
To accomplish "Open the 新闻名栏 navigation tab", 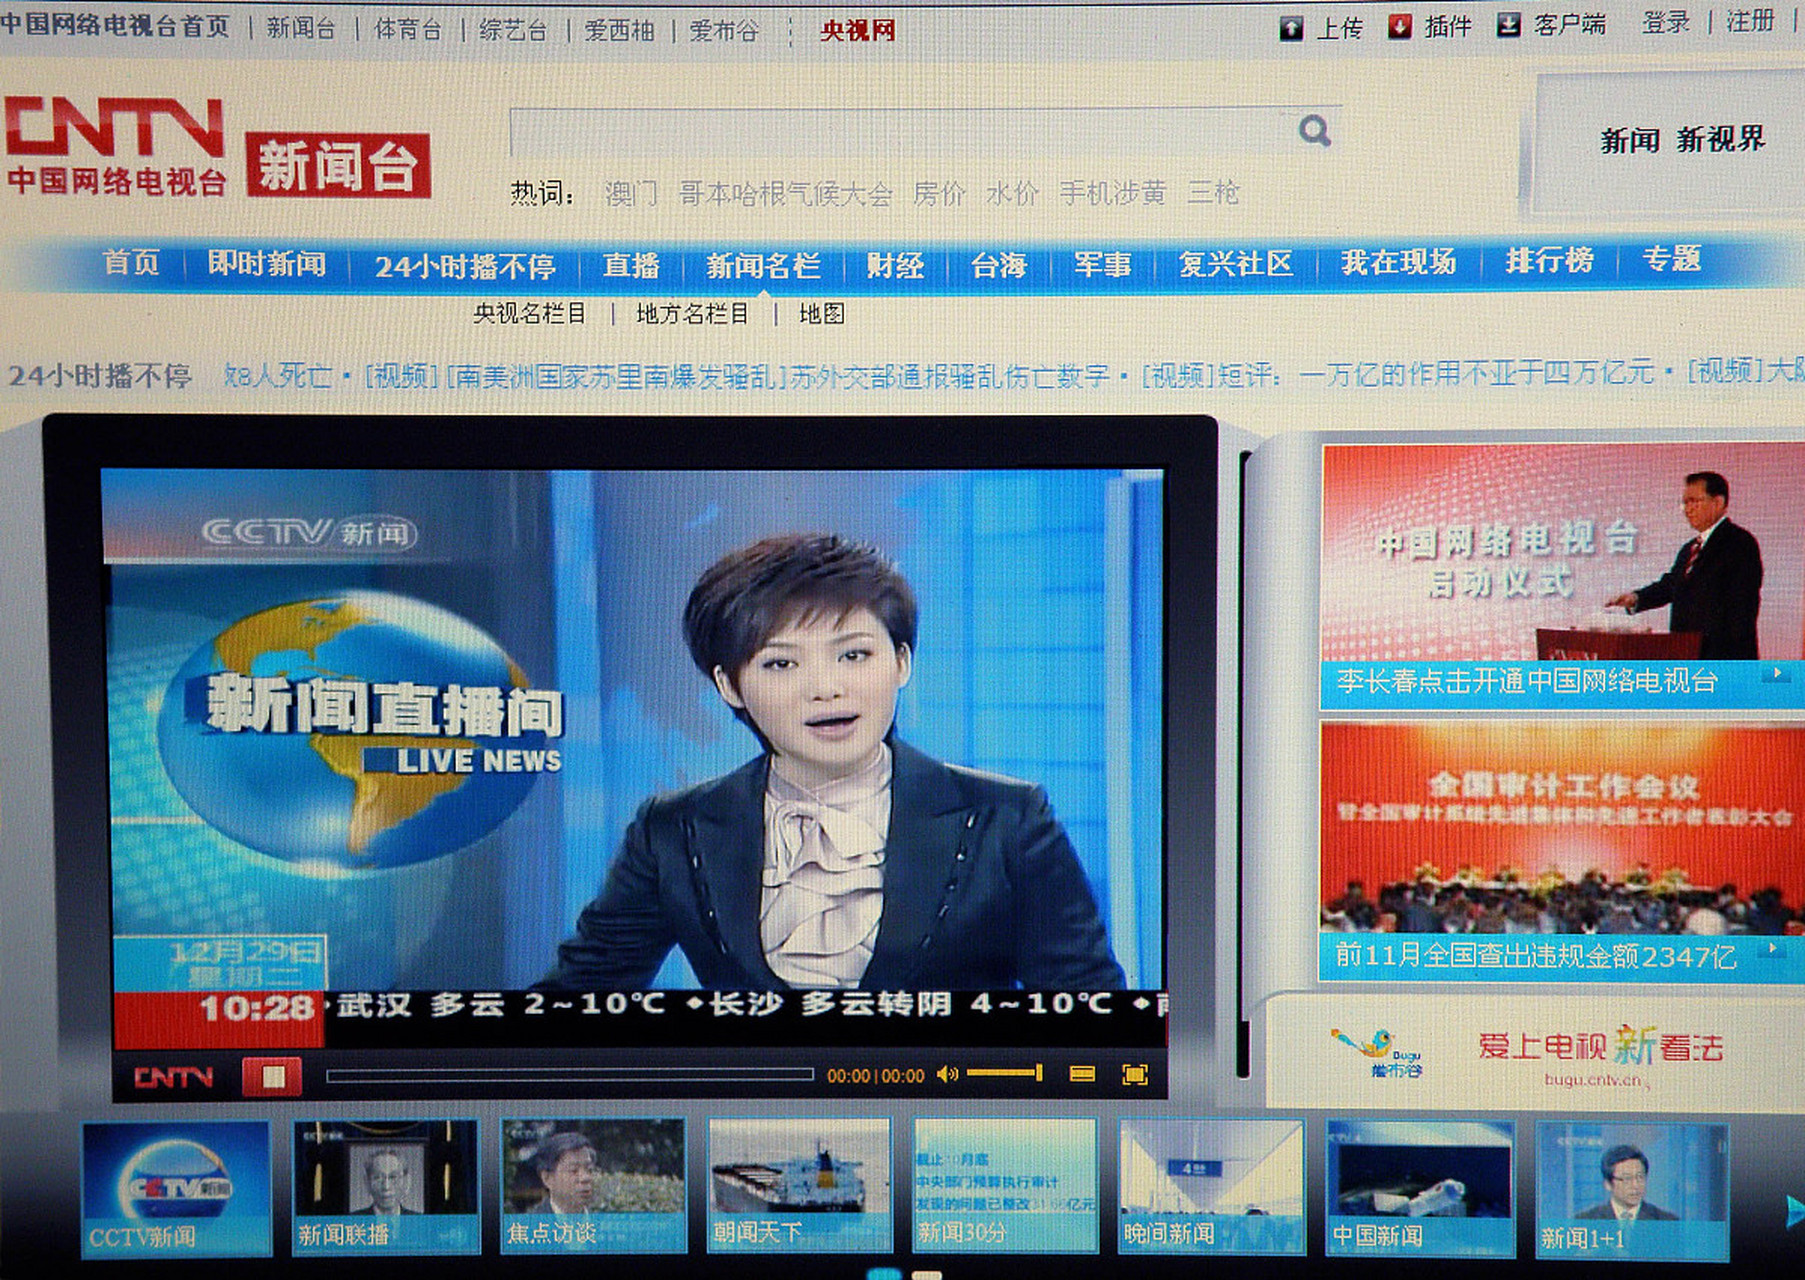I will pos(763,265).
